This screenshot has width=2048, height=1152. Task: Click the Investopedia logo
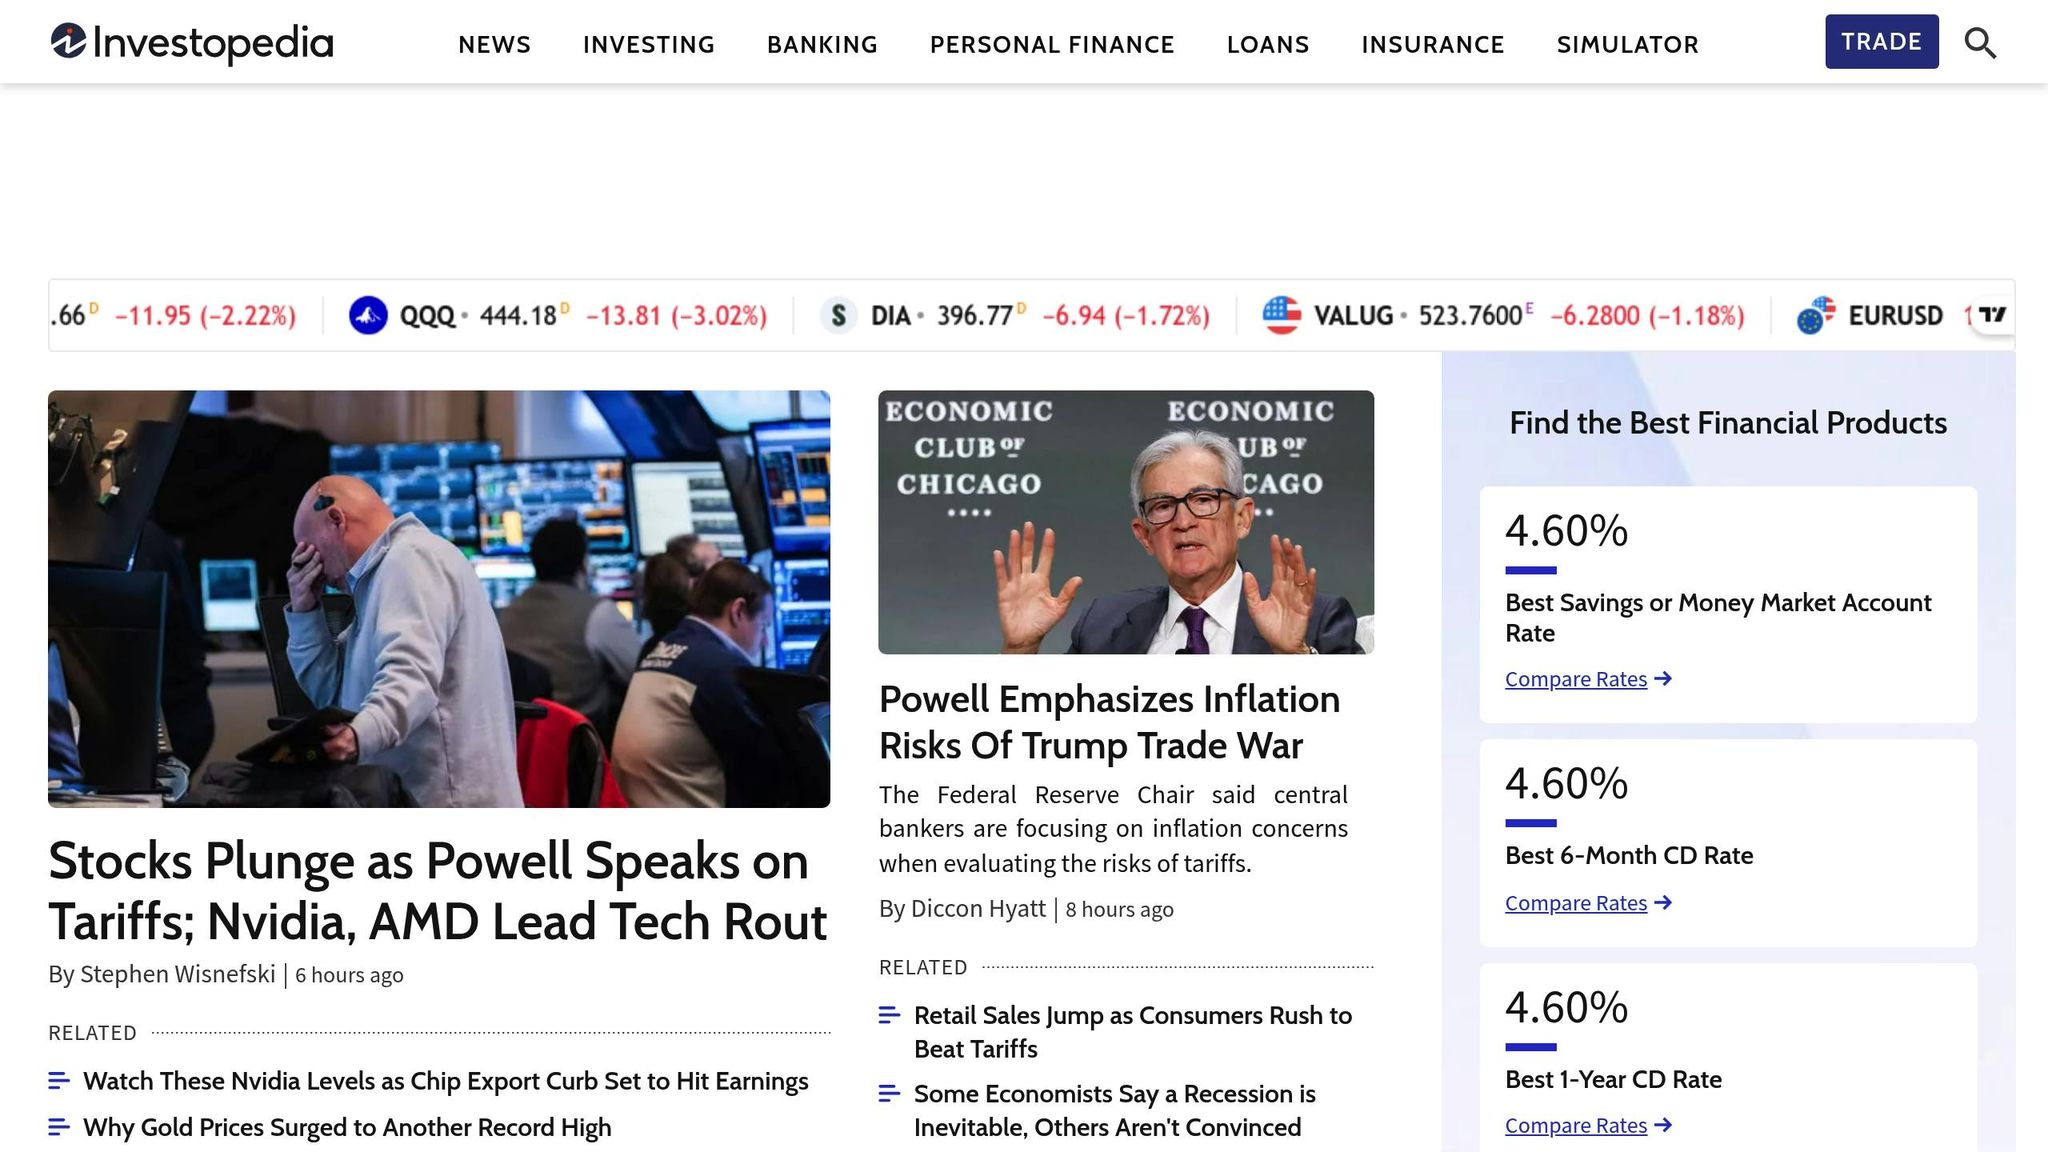(190, 42)
